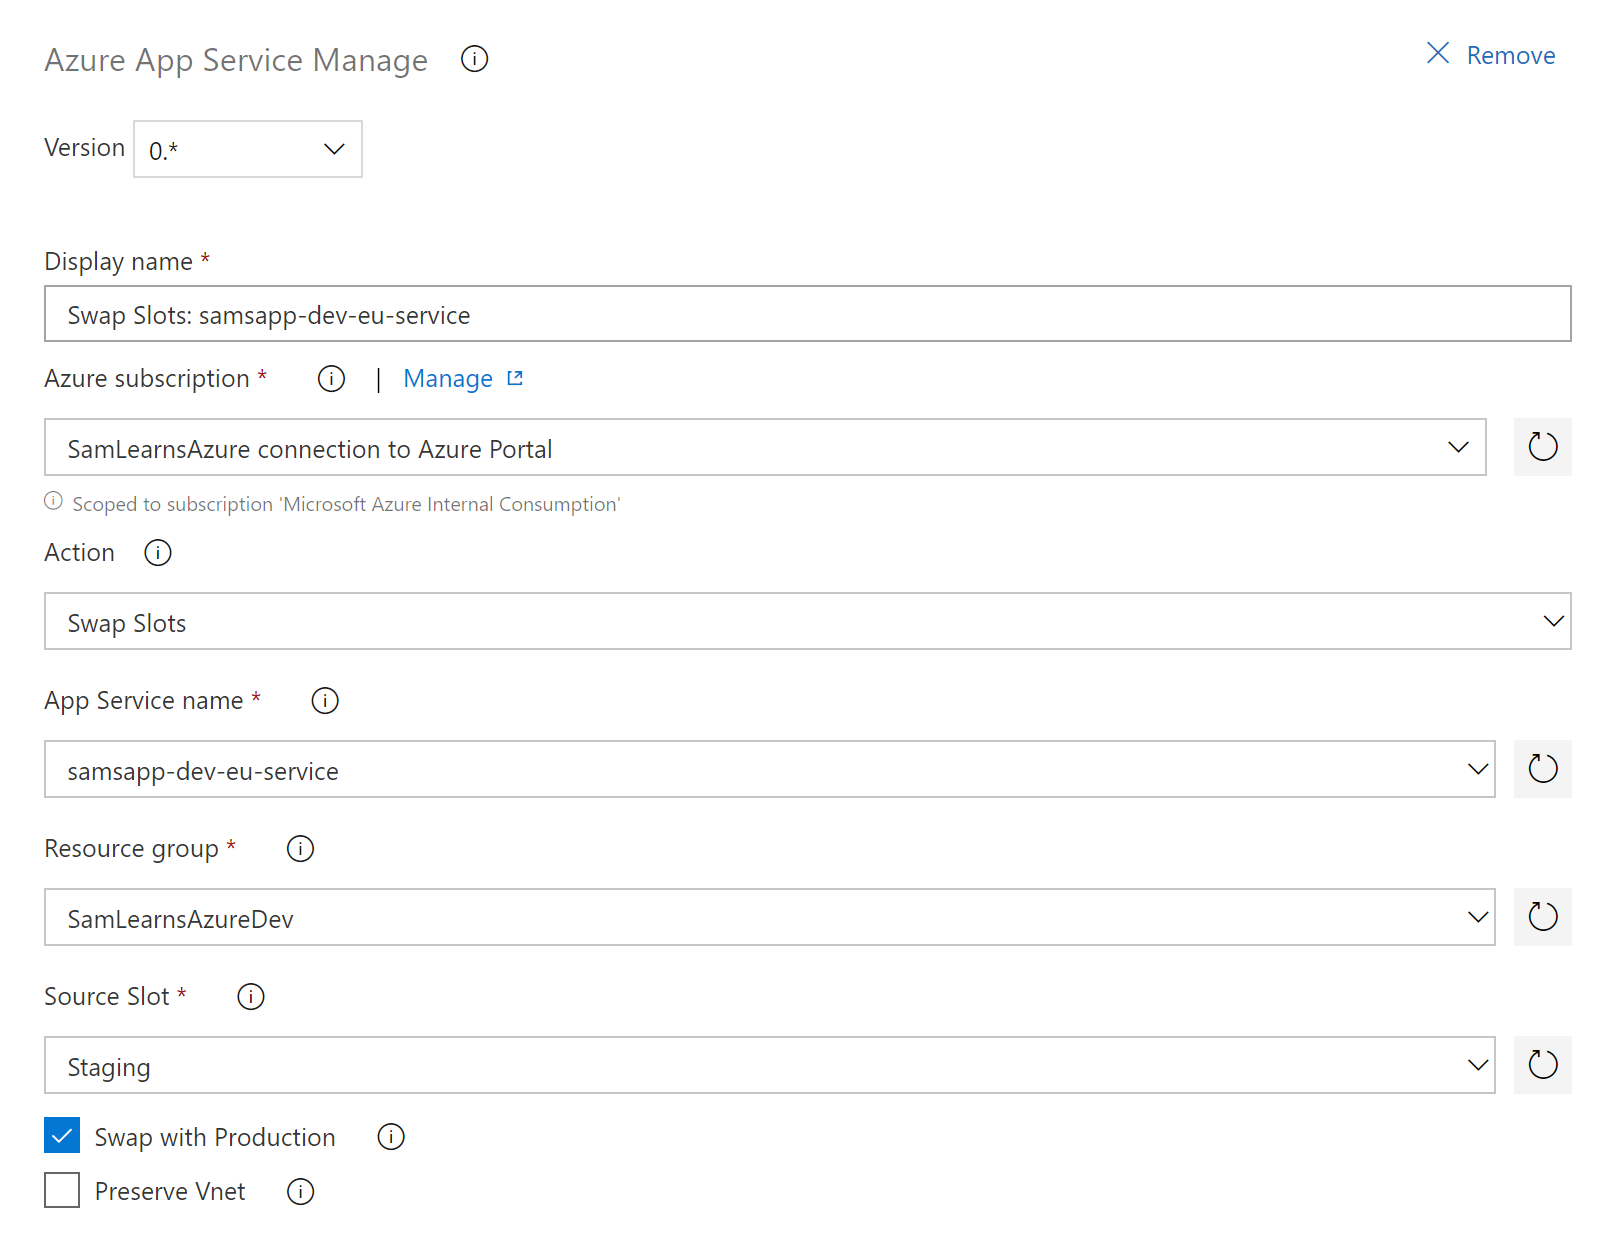Click the Resource group info icon

(x=300, y=849)
